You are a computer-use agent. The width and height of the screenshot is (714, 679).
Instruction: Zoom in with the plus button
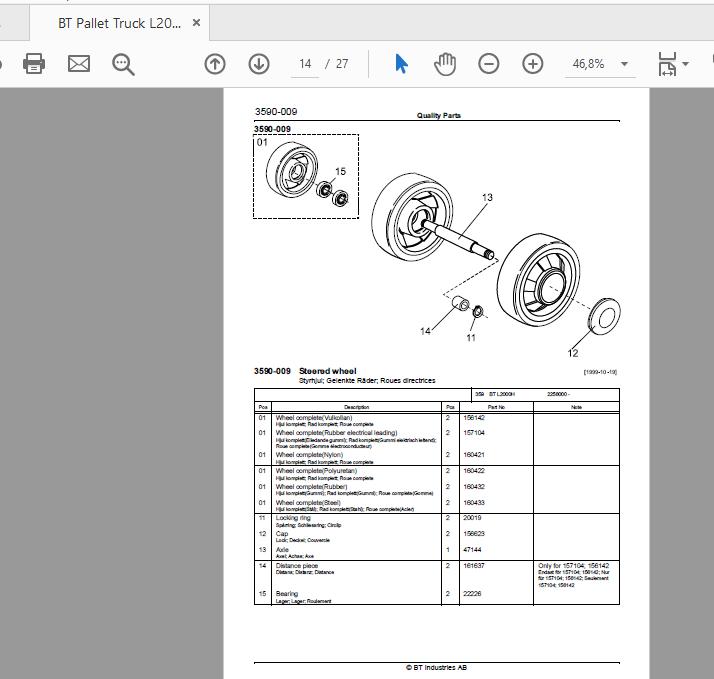coord(532,64)
